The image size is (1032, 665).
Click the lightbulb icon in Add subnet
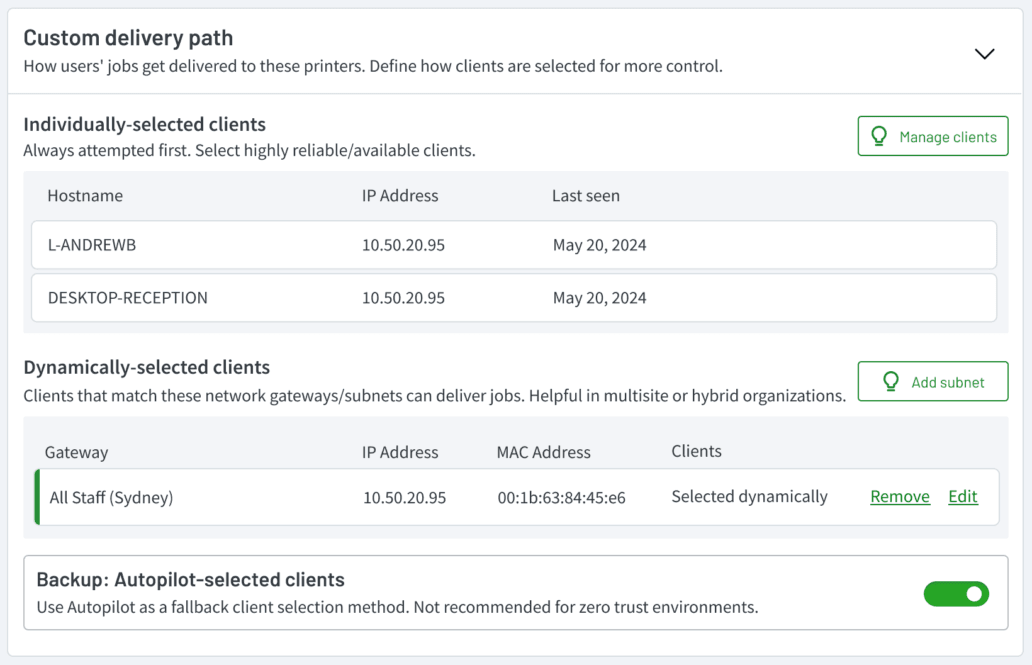(x=891, y=382)
